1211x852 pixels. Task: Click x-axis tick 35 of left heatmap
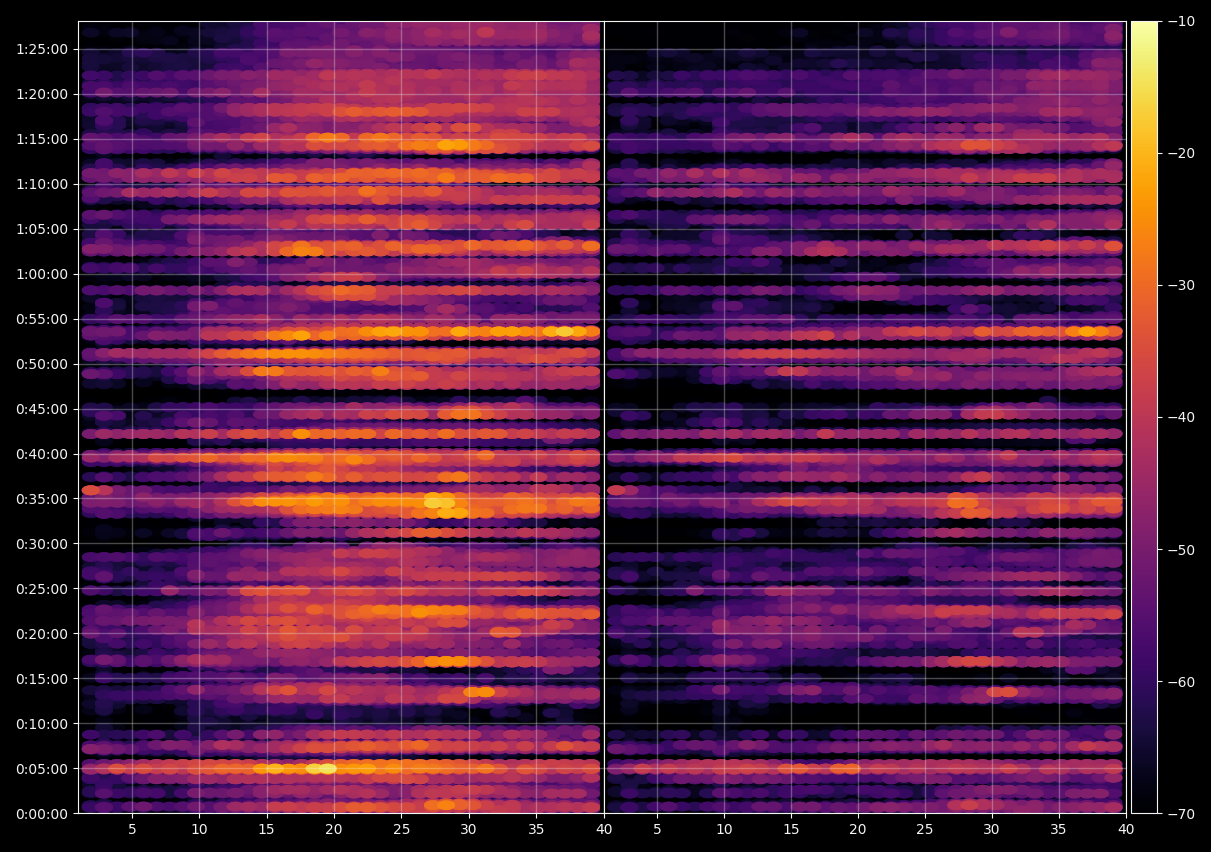coord(536,830)
